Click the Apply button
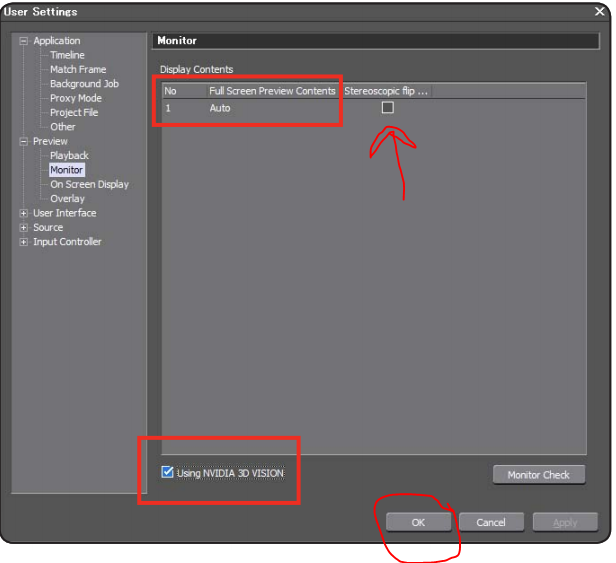This screenshot has width=616, height=563. click(x=565, y=523)
